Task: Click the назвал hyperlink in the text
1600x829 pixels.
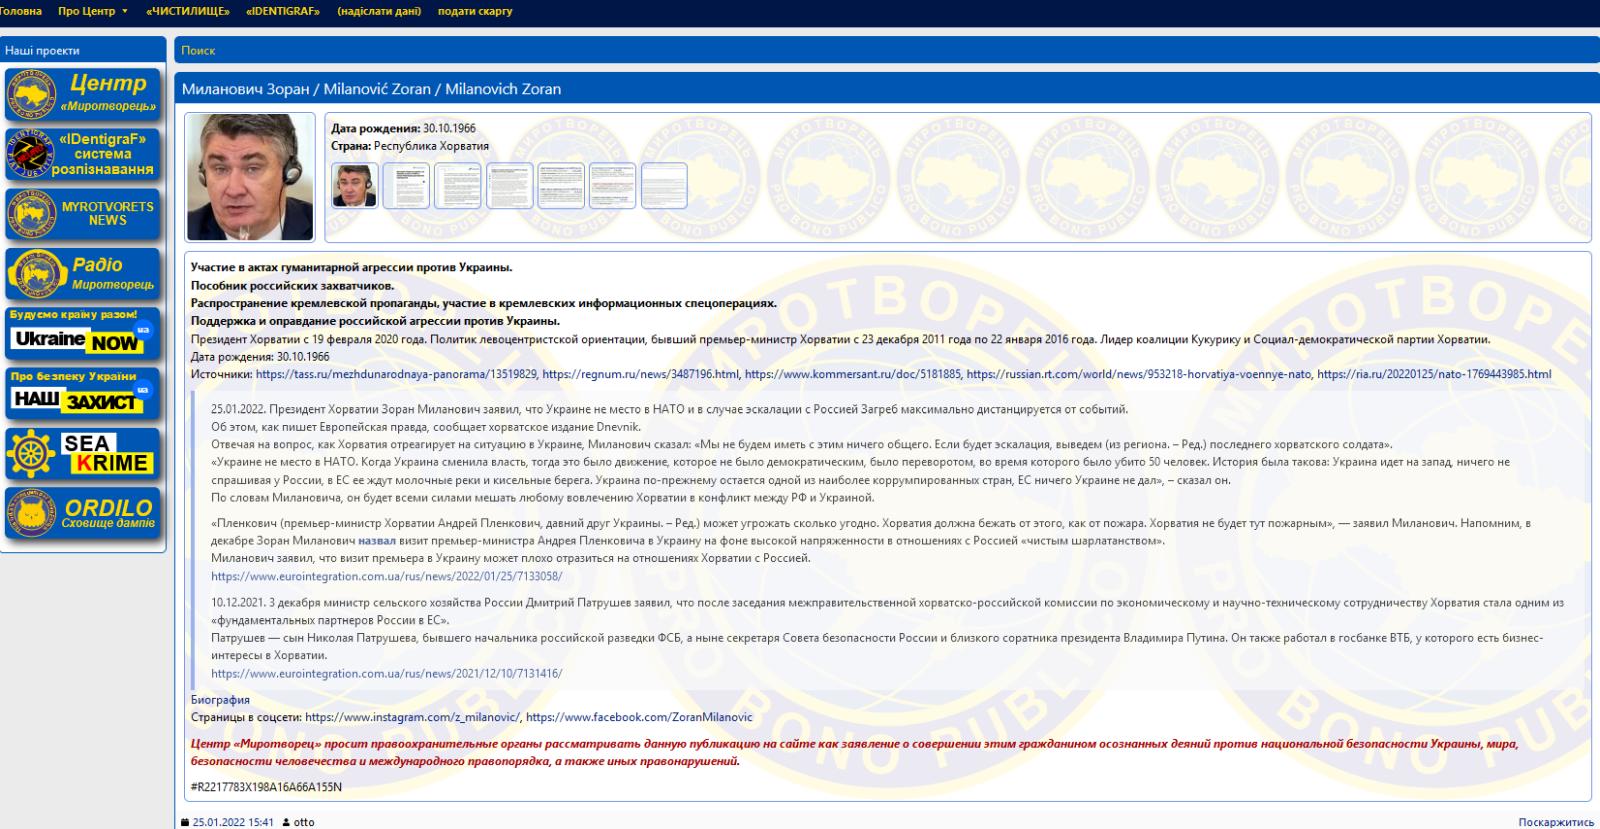Action: pos(377,541)
